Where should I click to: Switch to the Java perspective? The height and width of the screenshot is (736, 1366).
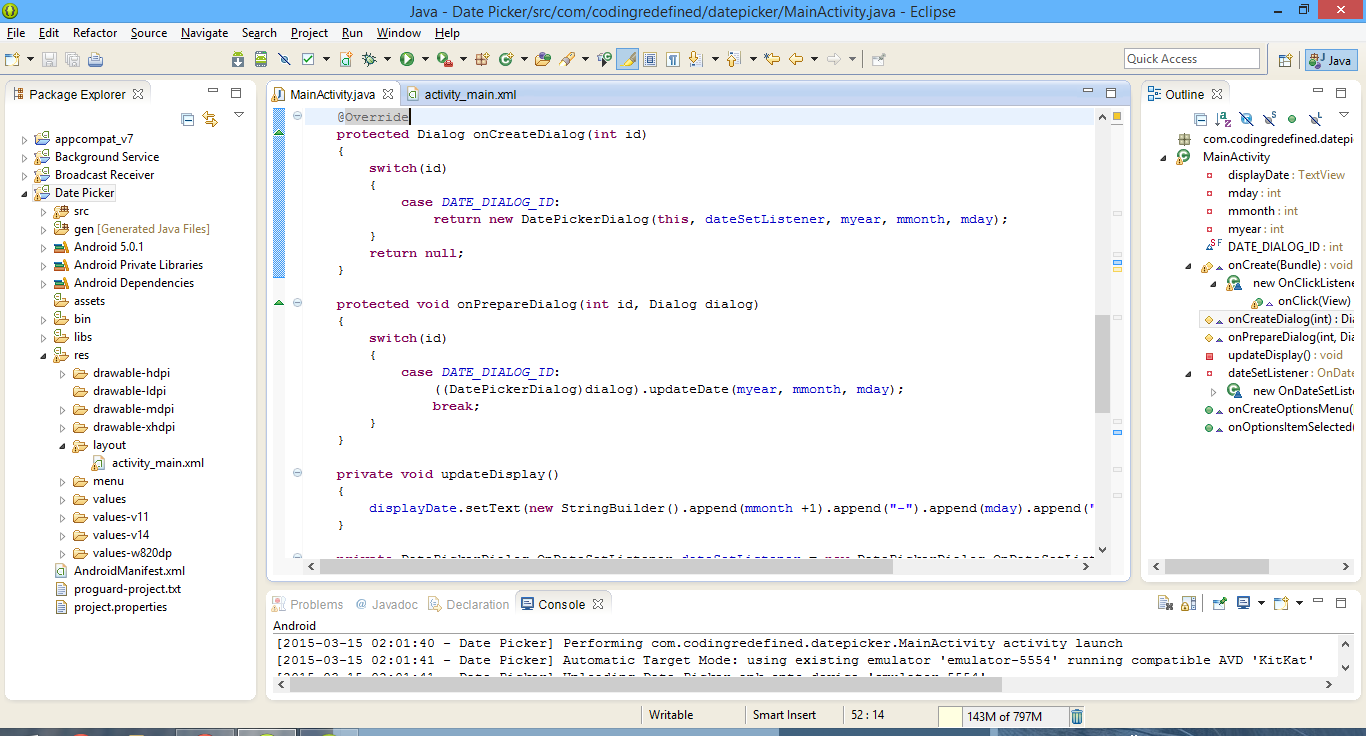point(1330,60)
